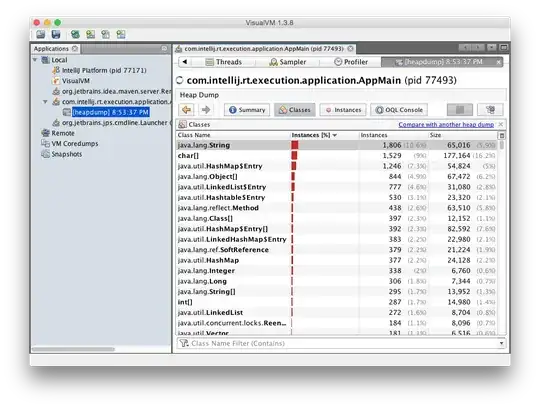Image resolution: width=540 pixels, height=408 pixels.
Task: Close the heapdump subtab
Action: click(x=498, y=62)
